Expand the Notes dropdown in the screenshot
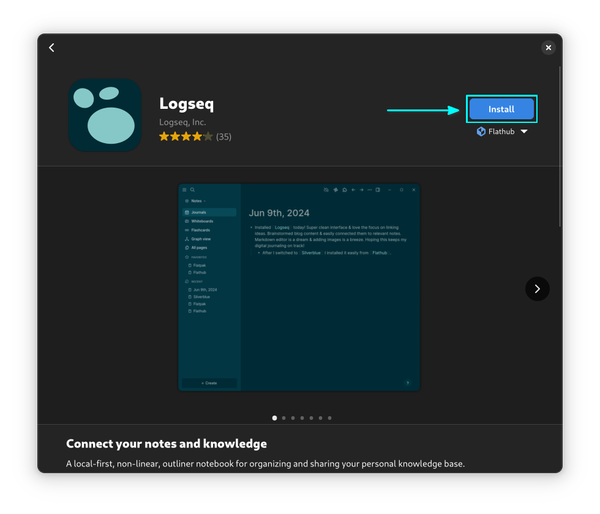This screenshot has width=600, height=514. [206, 201]
